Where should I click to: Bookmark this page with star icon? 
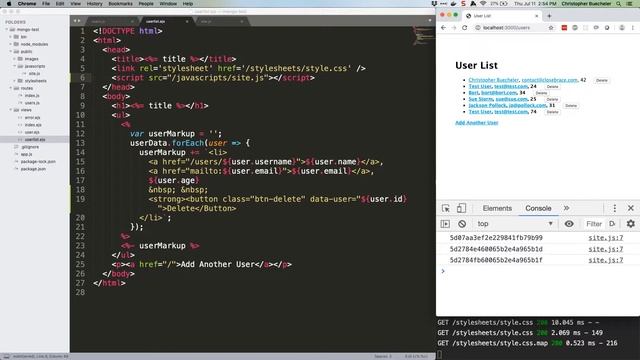(x=551, y=28)
